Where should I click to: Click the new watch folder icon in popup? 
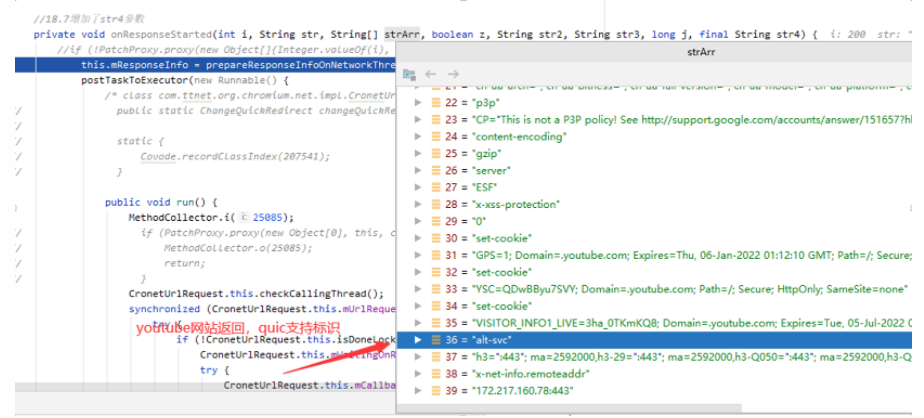(x=409, y=74)
